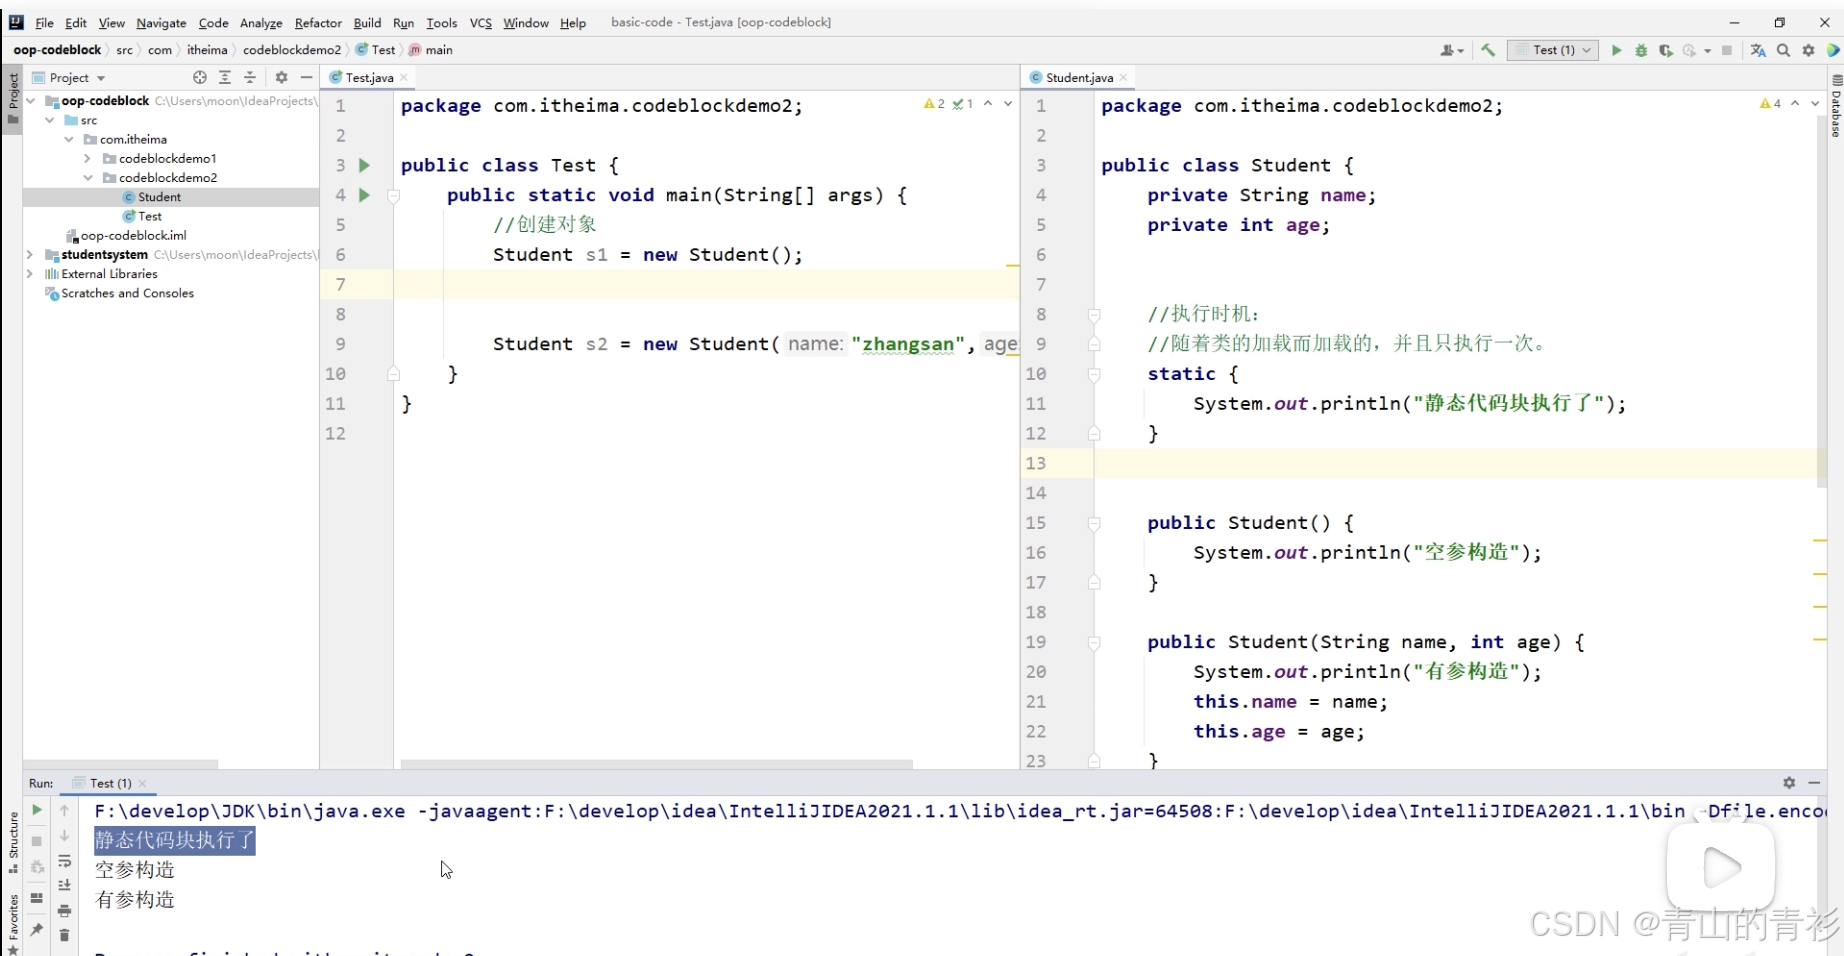Expand the studentsystem module
Viewport: 1844px width, 956px height.
pos(31,254)
